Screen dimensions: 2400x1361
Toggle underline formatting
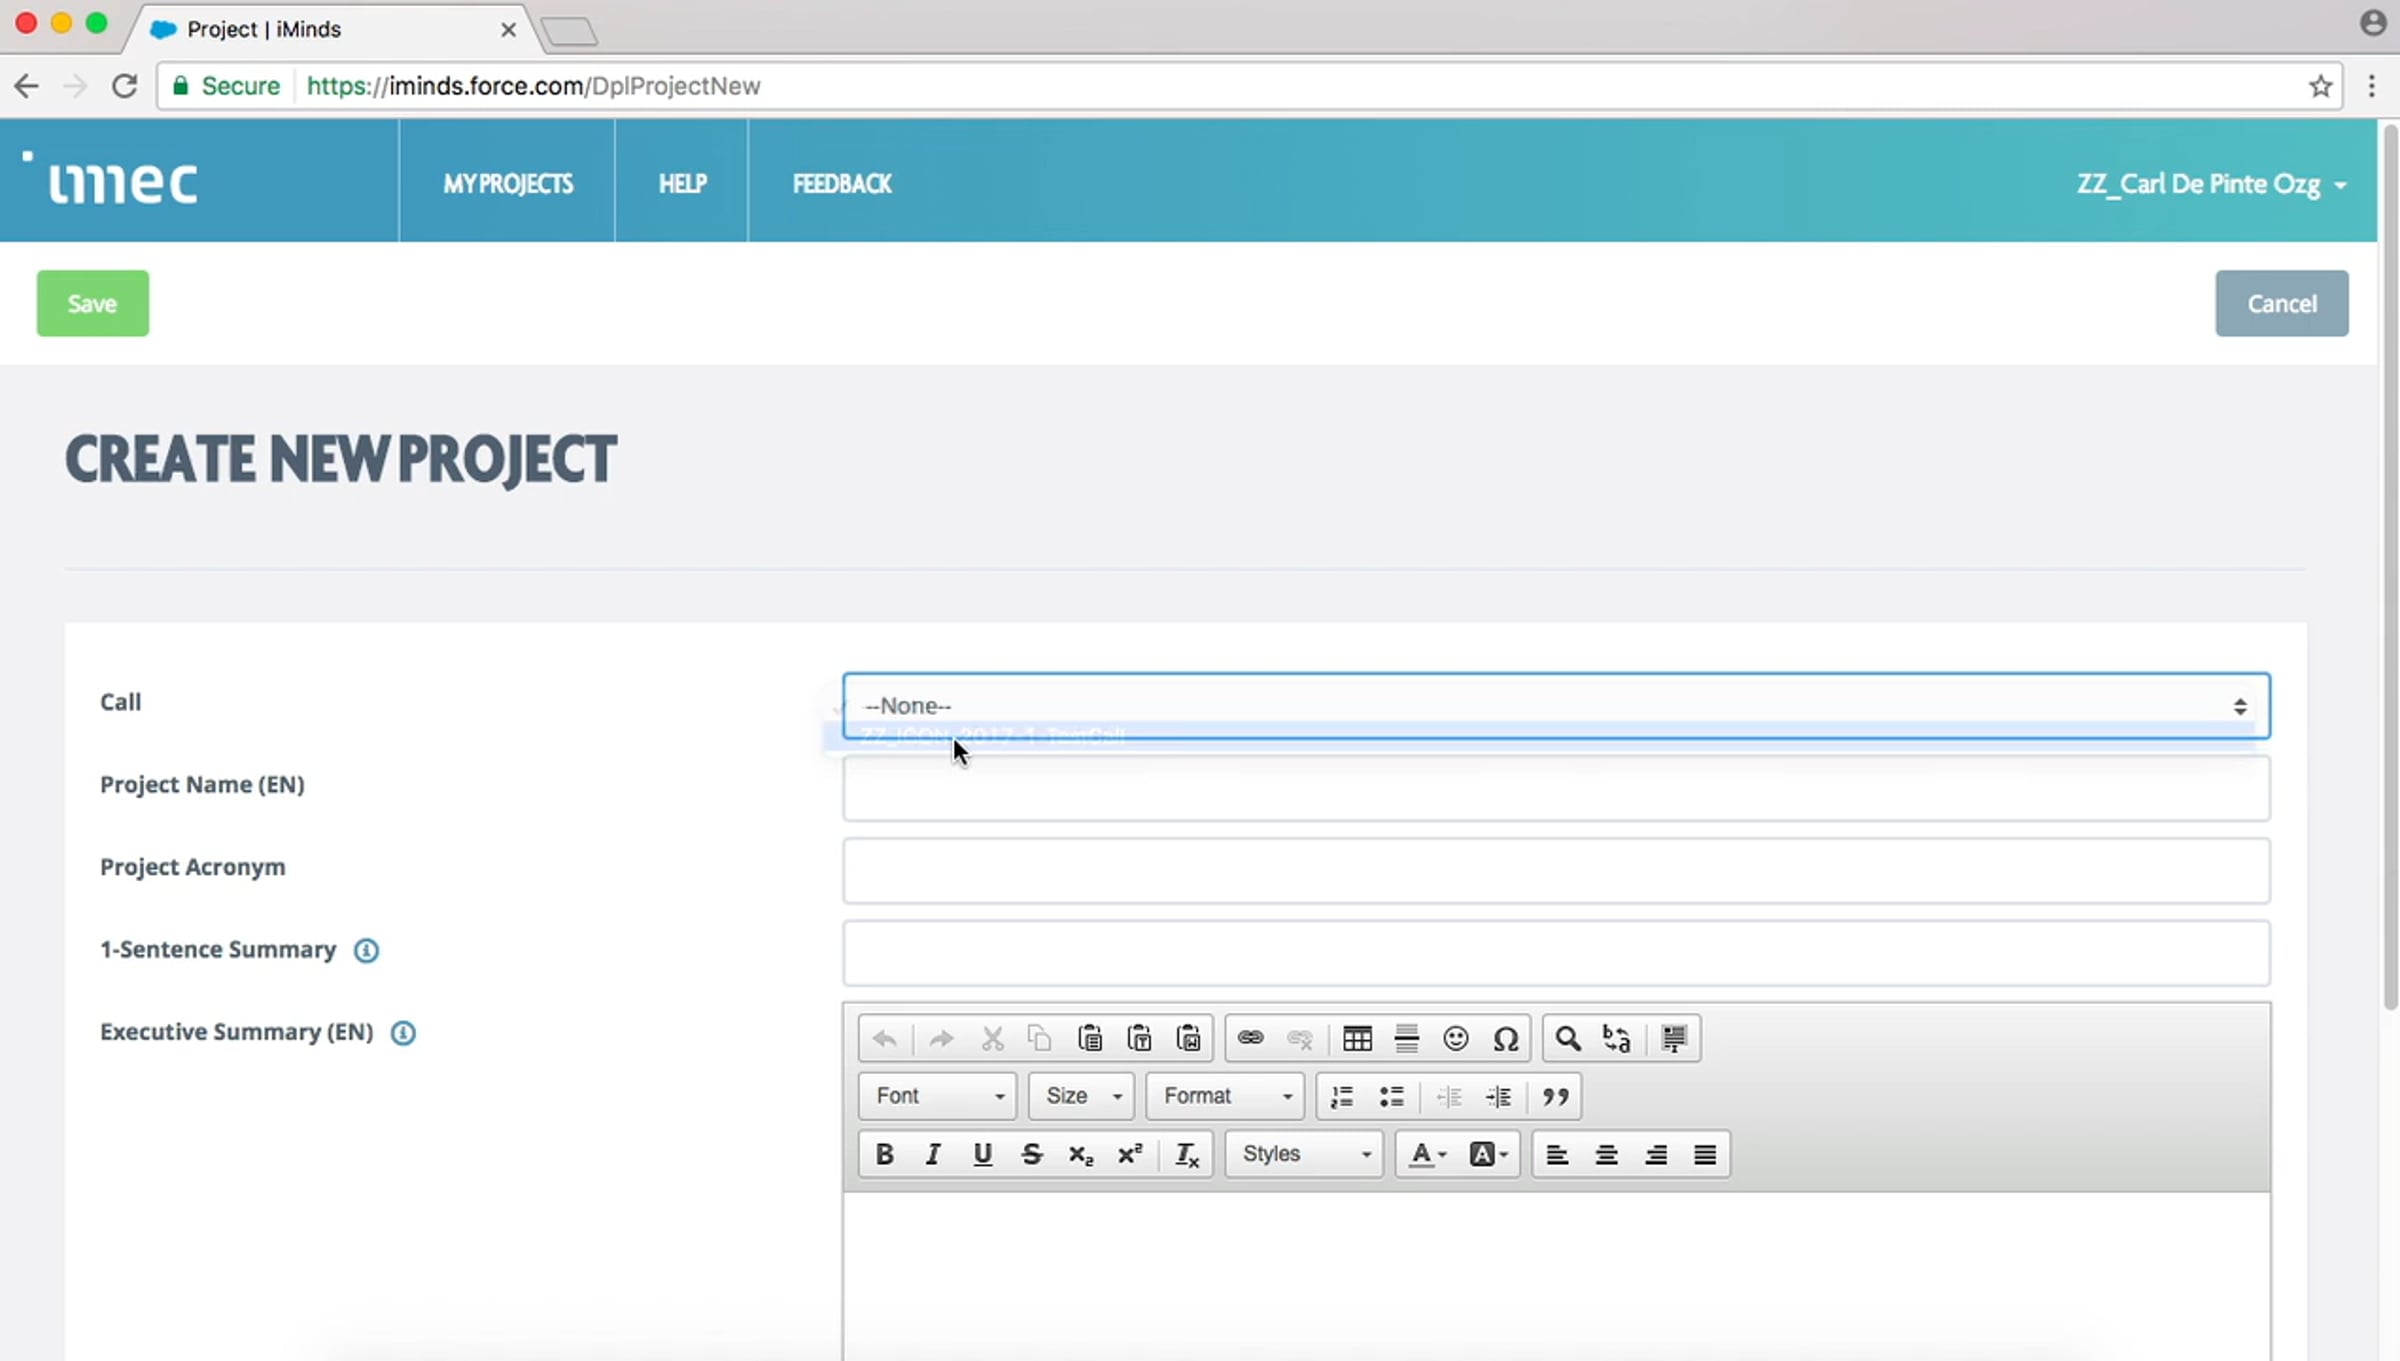pos(983,1155)
